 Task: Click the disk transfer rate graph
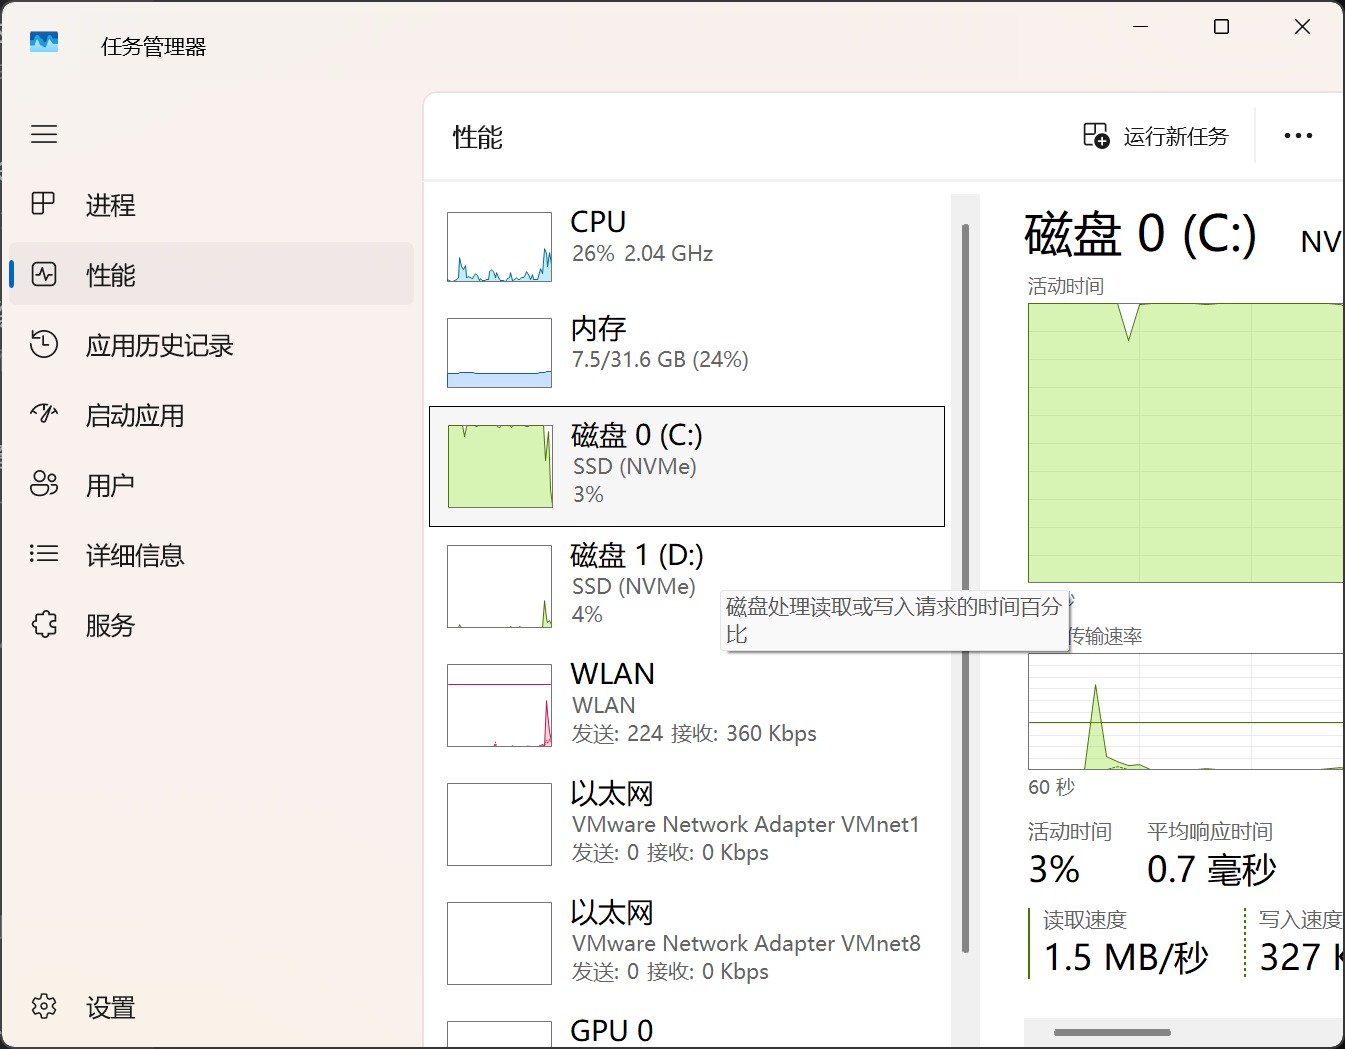[x=1185, y=711]
